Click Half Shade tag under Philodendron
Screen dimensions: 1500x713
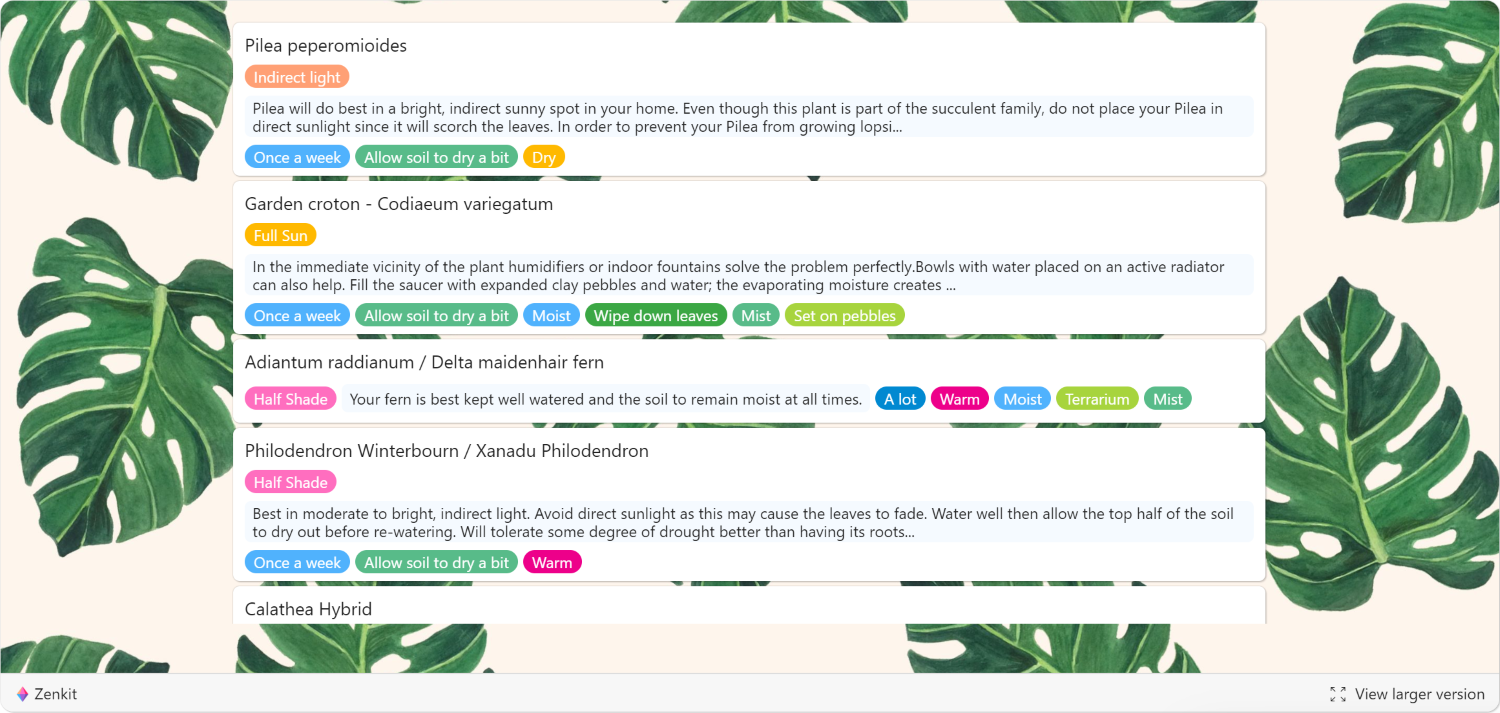click(x=290, y=482)
